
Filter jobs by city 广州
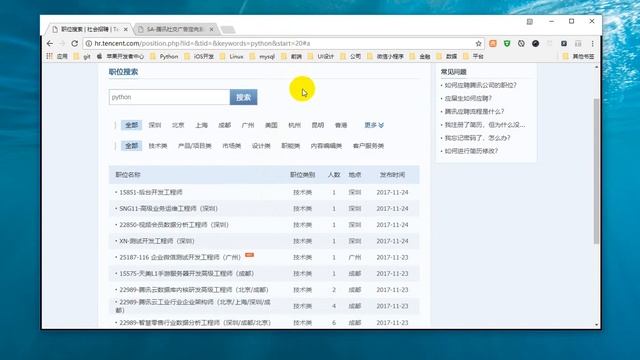click(x=248, y=125)
